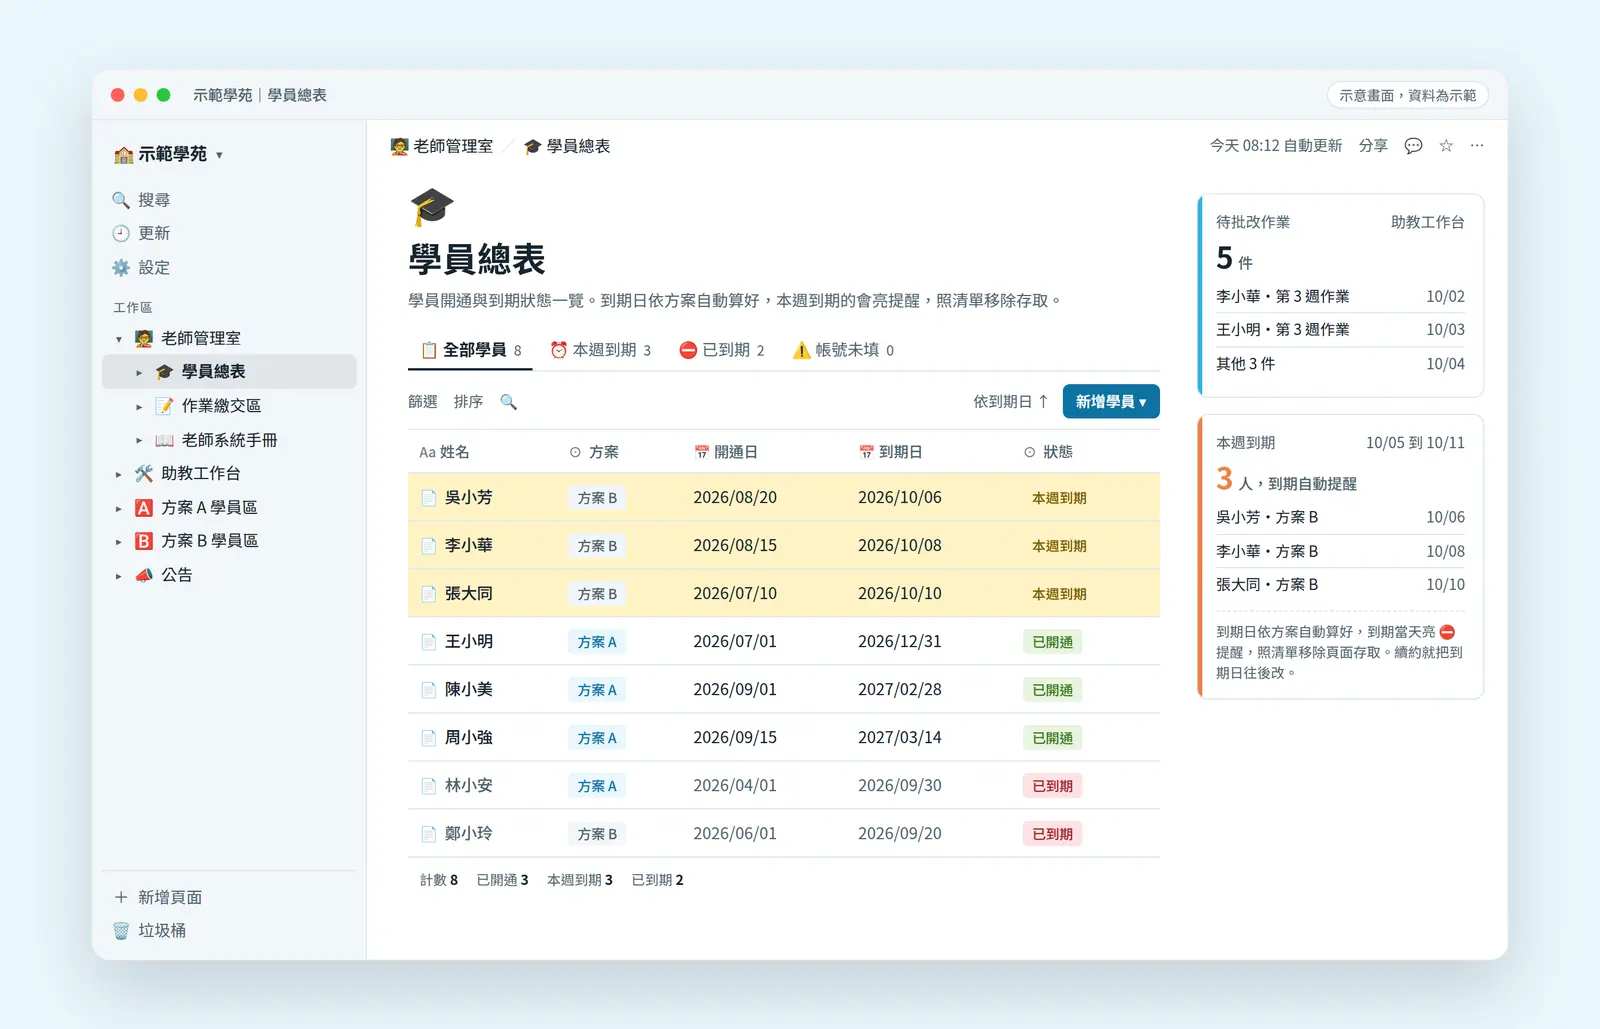Click the gear icon next to 設定
The height and width of the screenshot is (1029, 1600).
tap(121, 268)
